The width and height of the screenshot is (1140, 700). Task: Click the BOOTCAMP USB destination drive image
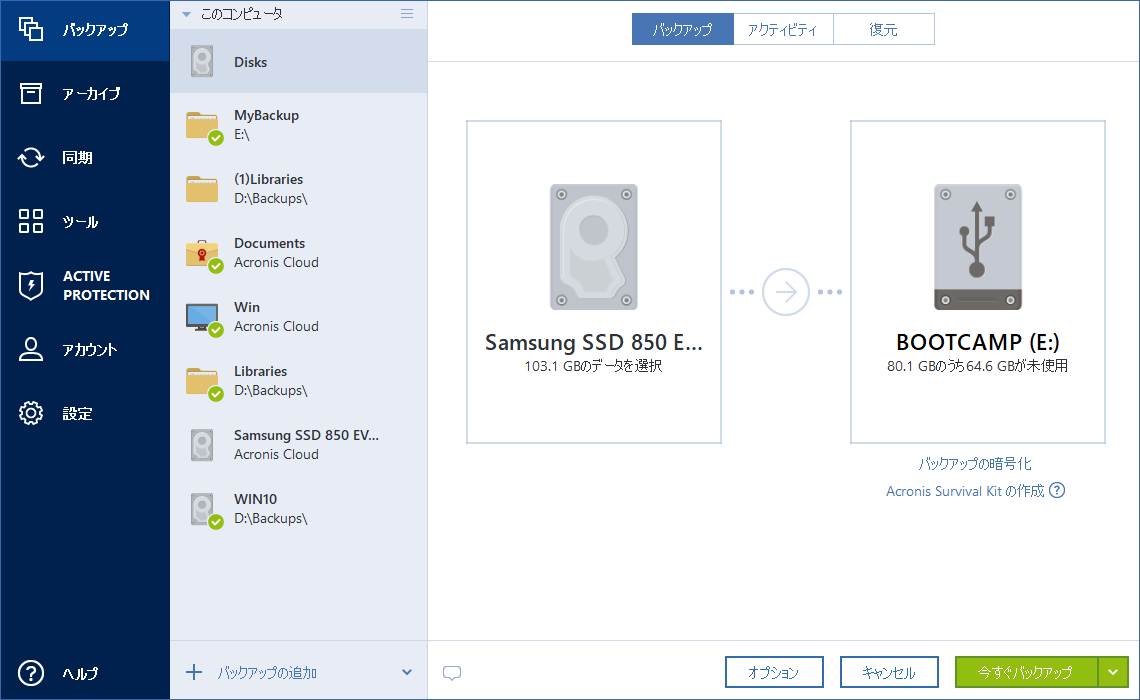click(978, 247)
